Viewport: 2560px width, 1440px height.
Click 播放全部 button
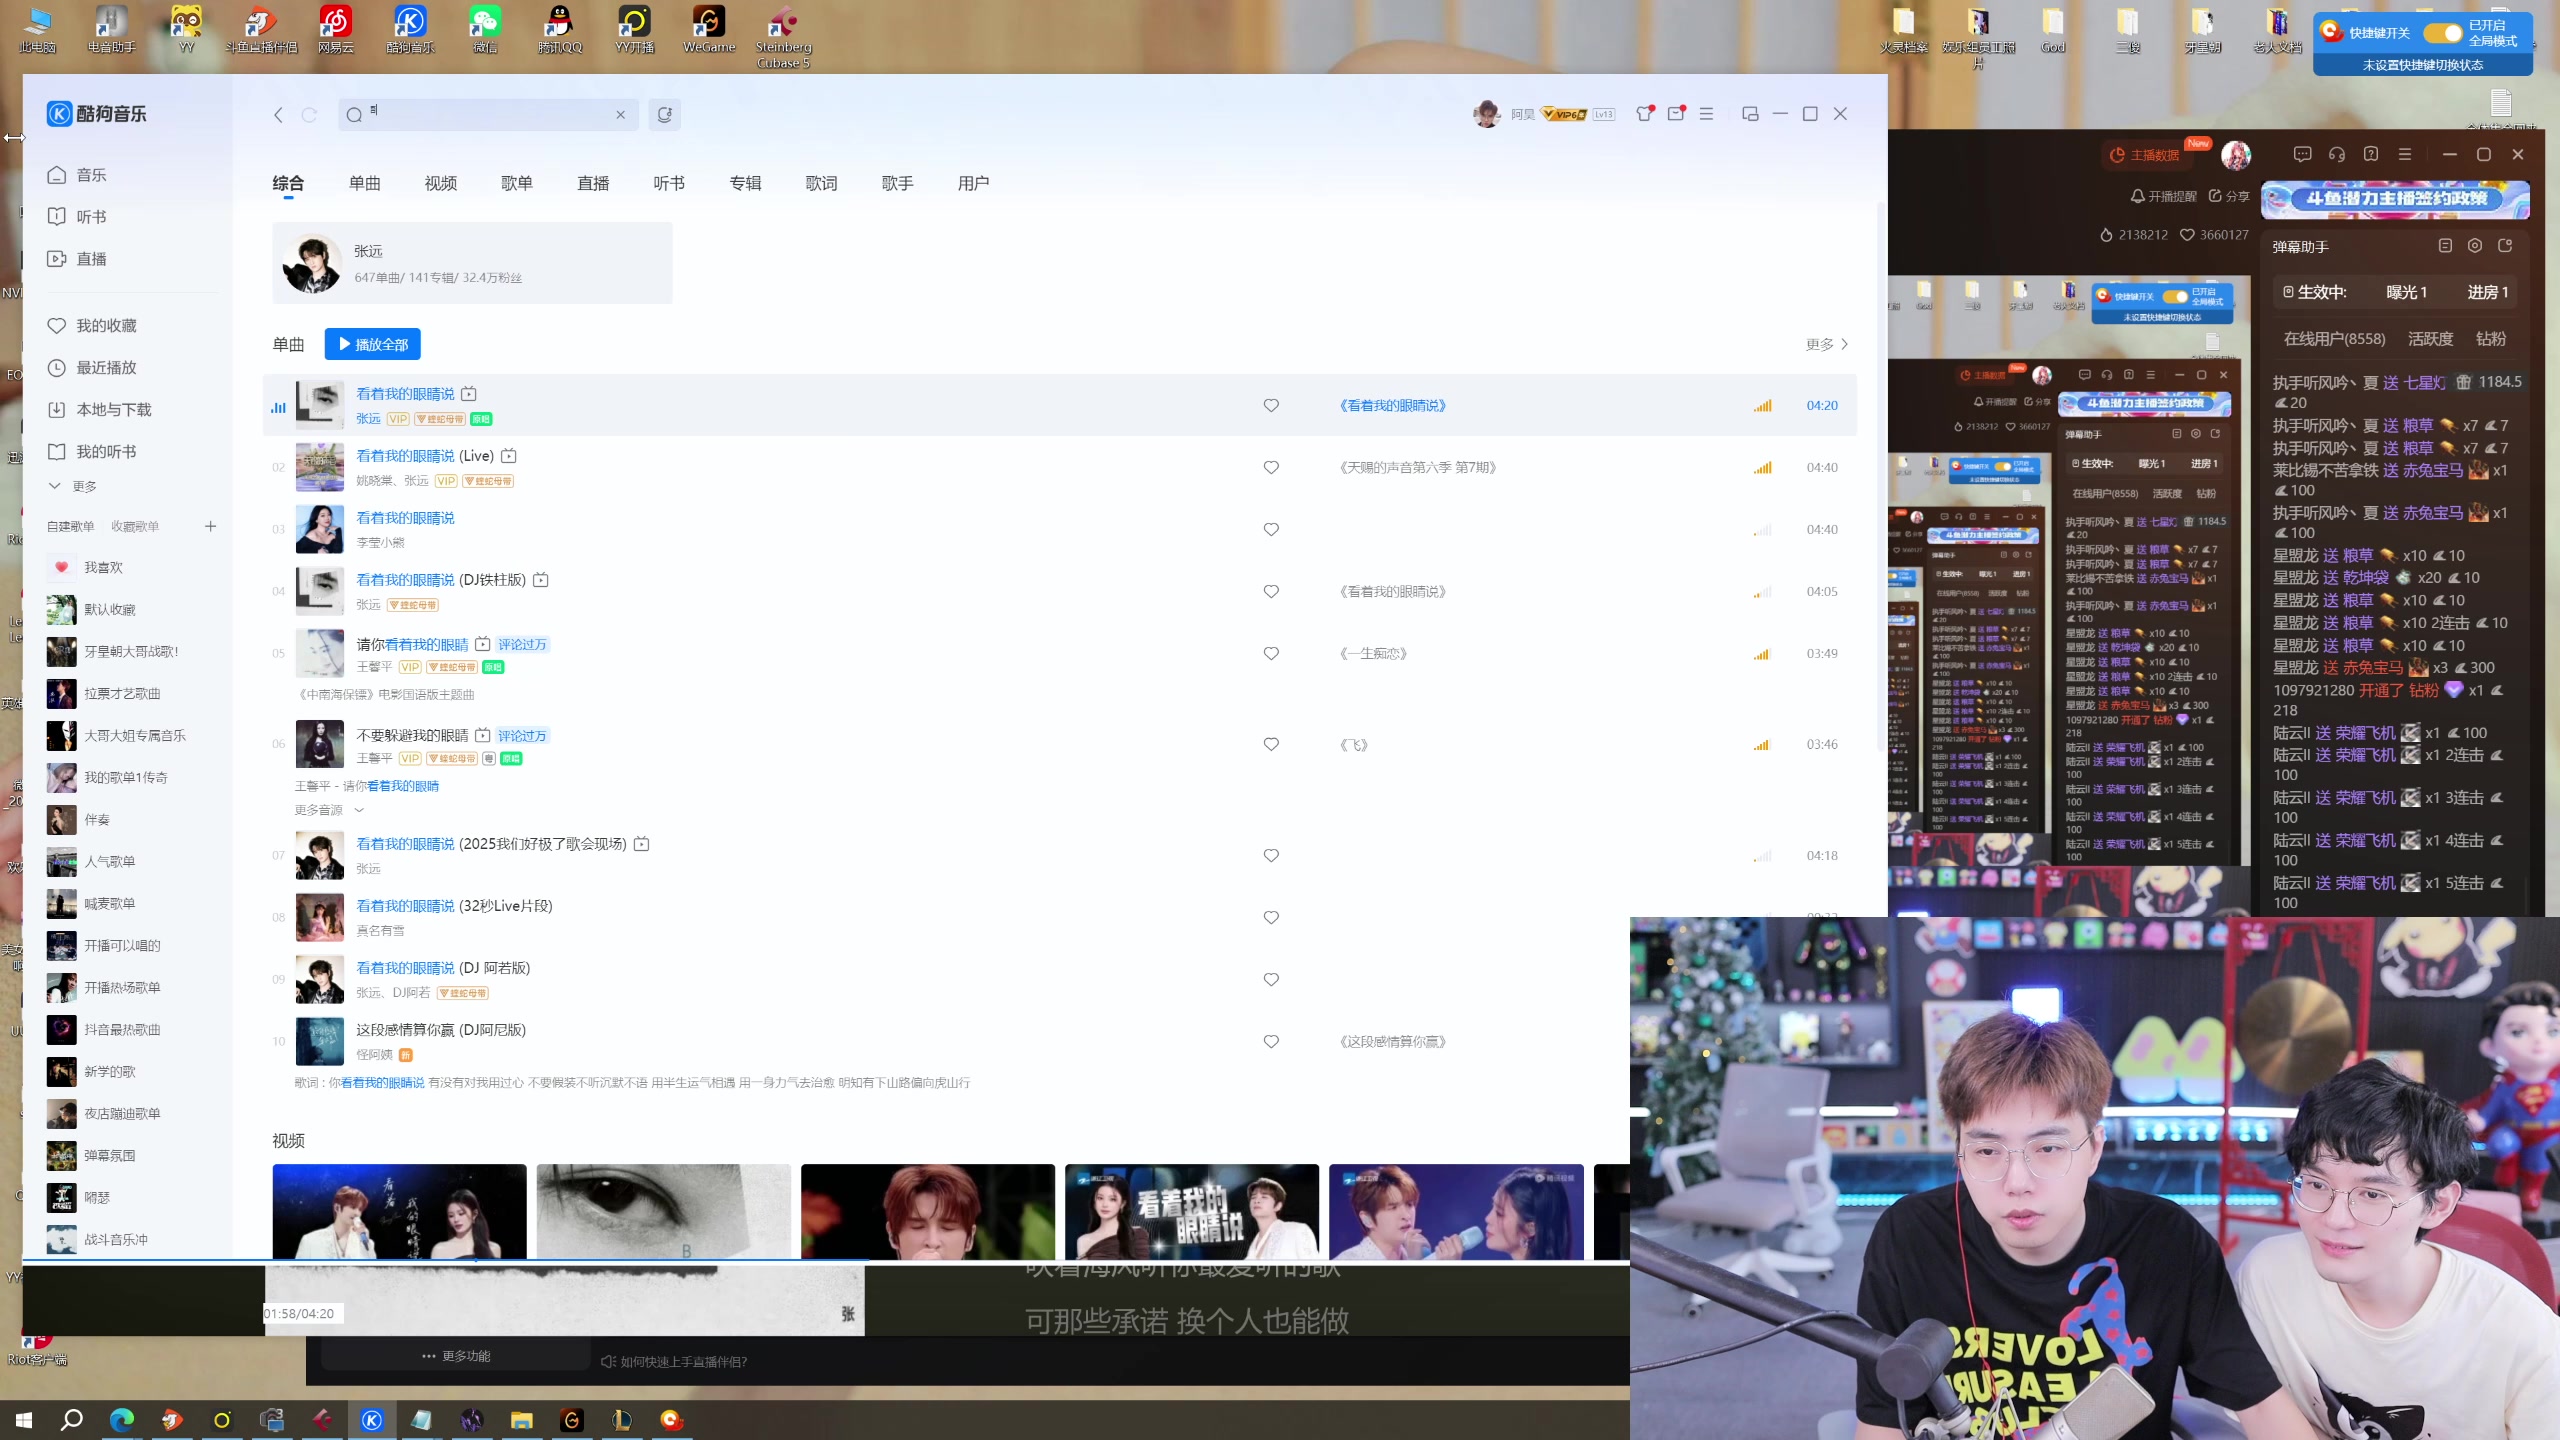pos(372,344)
